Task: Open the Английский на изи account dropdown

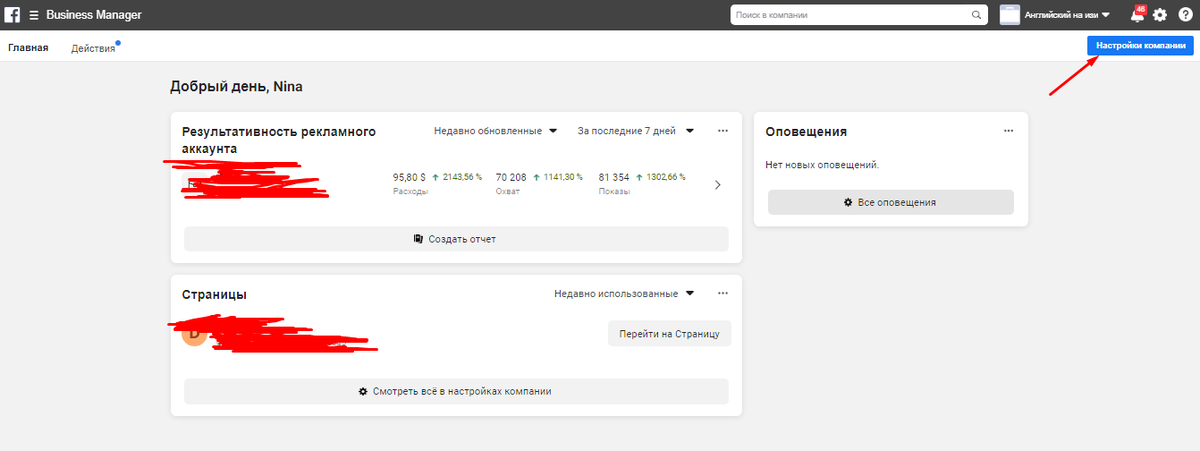Action: coord(1067,15)
